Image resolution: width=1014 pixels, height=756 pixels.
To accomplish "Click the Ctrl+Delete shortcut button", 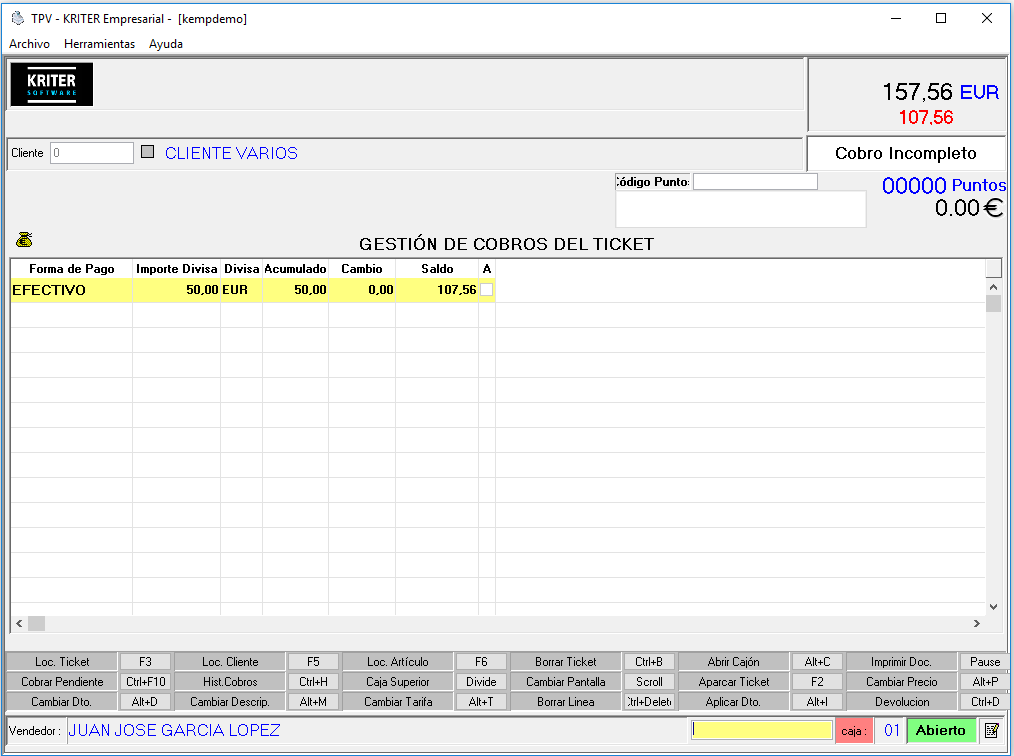I will pyautogui.click(x=649, y=702).
